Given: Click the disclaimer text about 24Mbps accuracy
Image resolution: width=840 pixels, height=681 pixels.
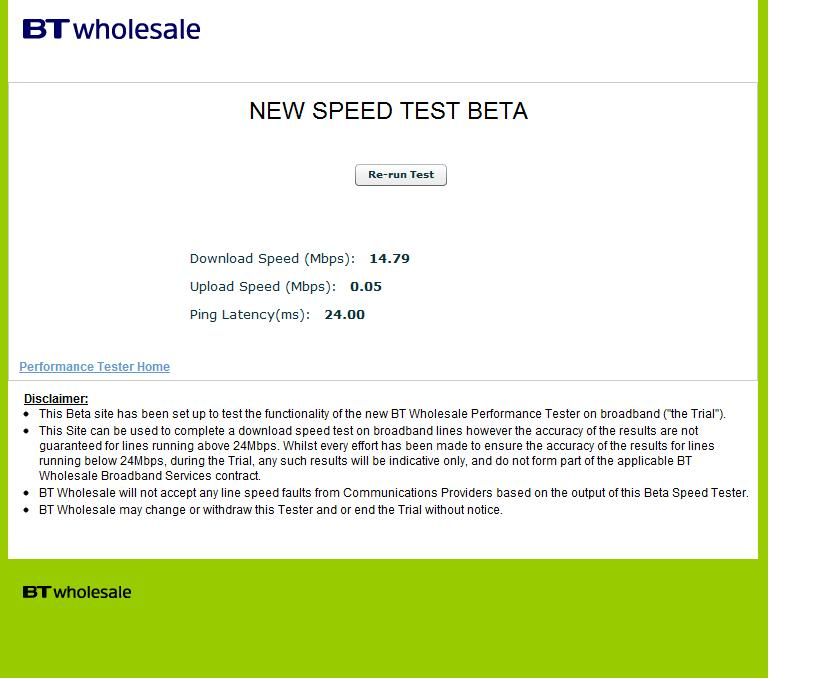Looking at the screenshot, I should click(377, 453).
